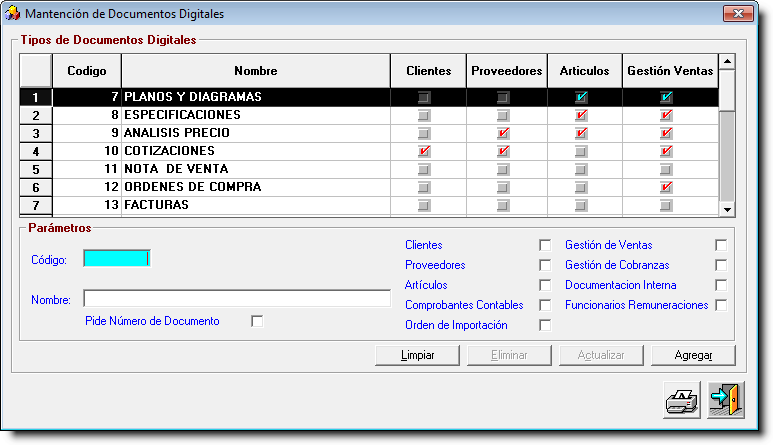Toggle Clientes checkbox for FACTURAS row
Screen dimensions: 773x445
pos(424,205)
